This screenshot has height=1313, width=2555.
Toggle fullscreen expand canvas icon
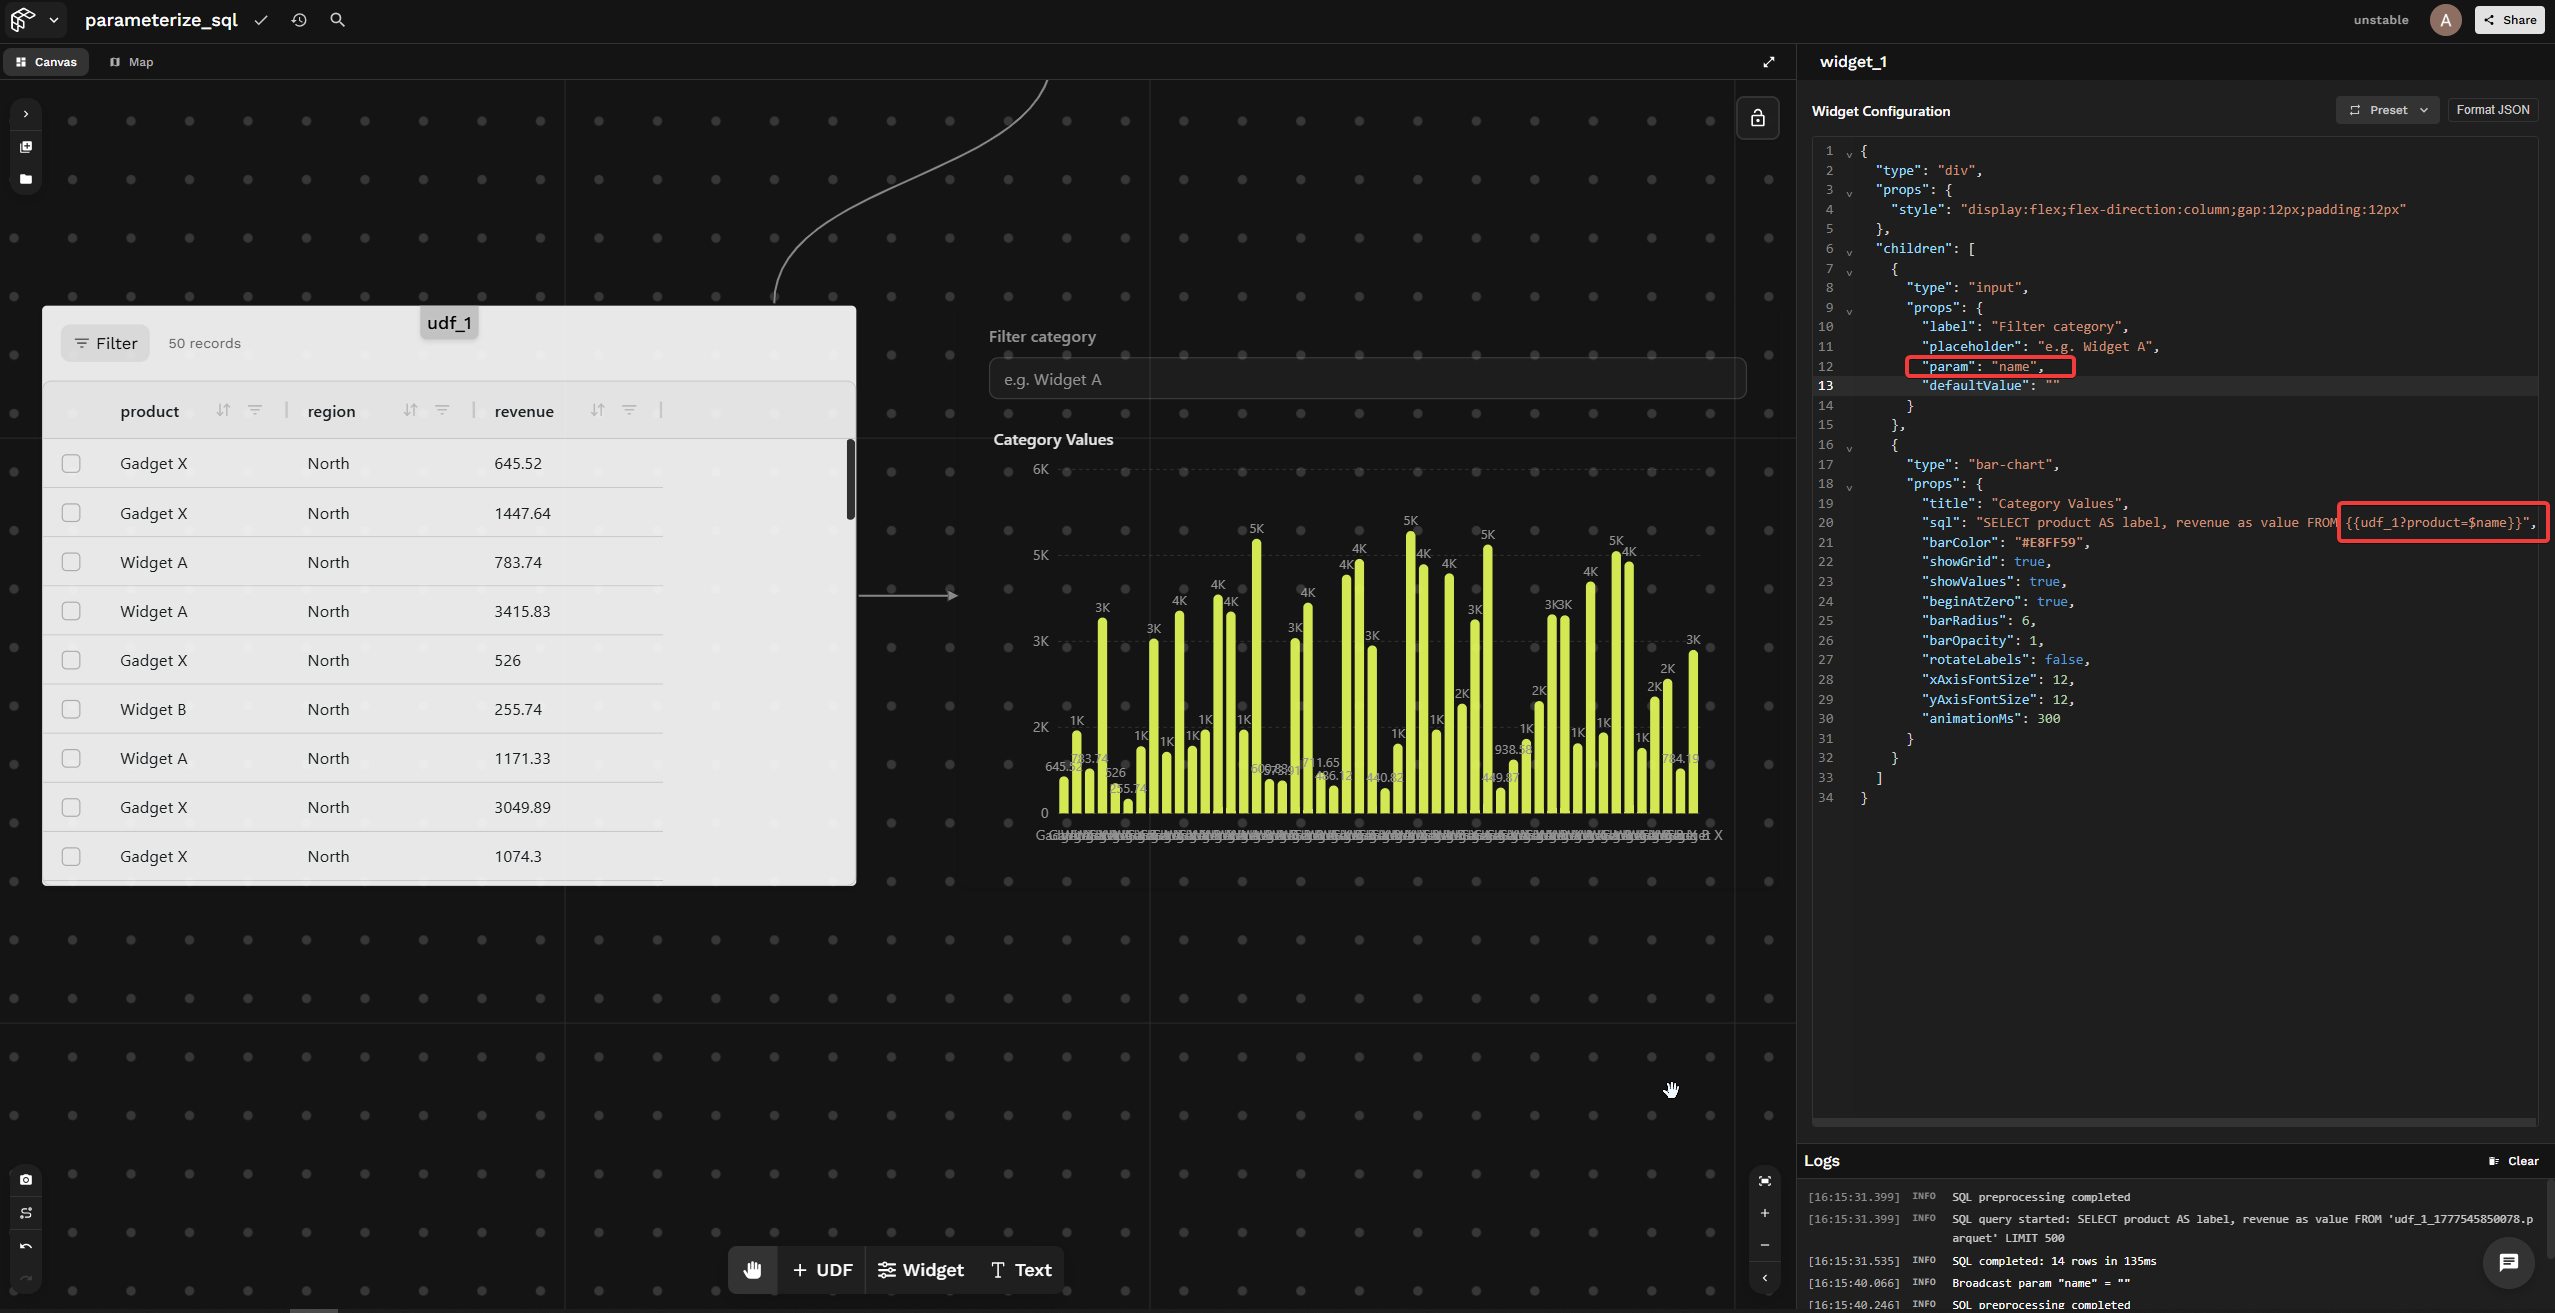tap(1768, 62)
